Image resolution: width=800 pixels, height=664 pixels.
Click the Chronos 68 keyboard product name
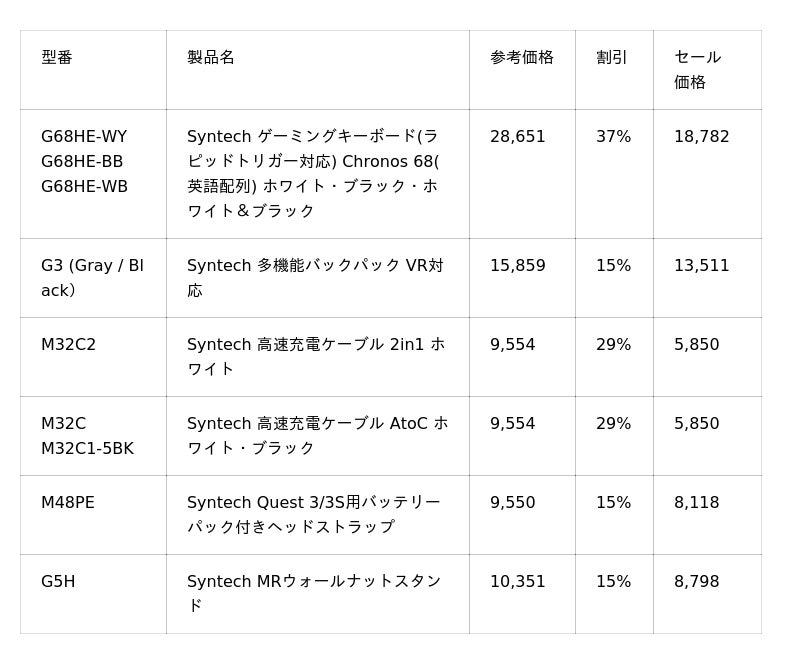[x=313, y=174]
